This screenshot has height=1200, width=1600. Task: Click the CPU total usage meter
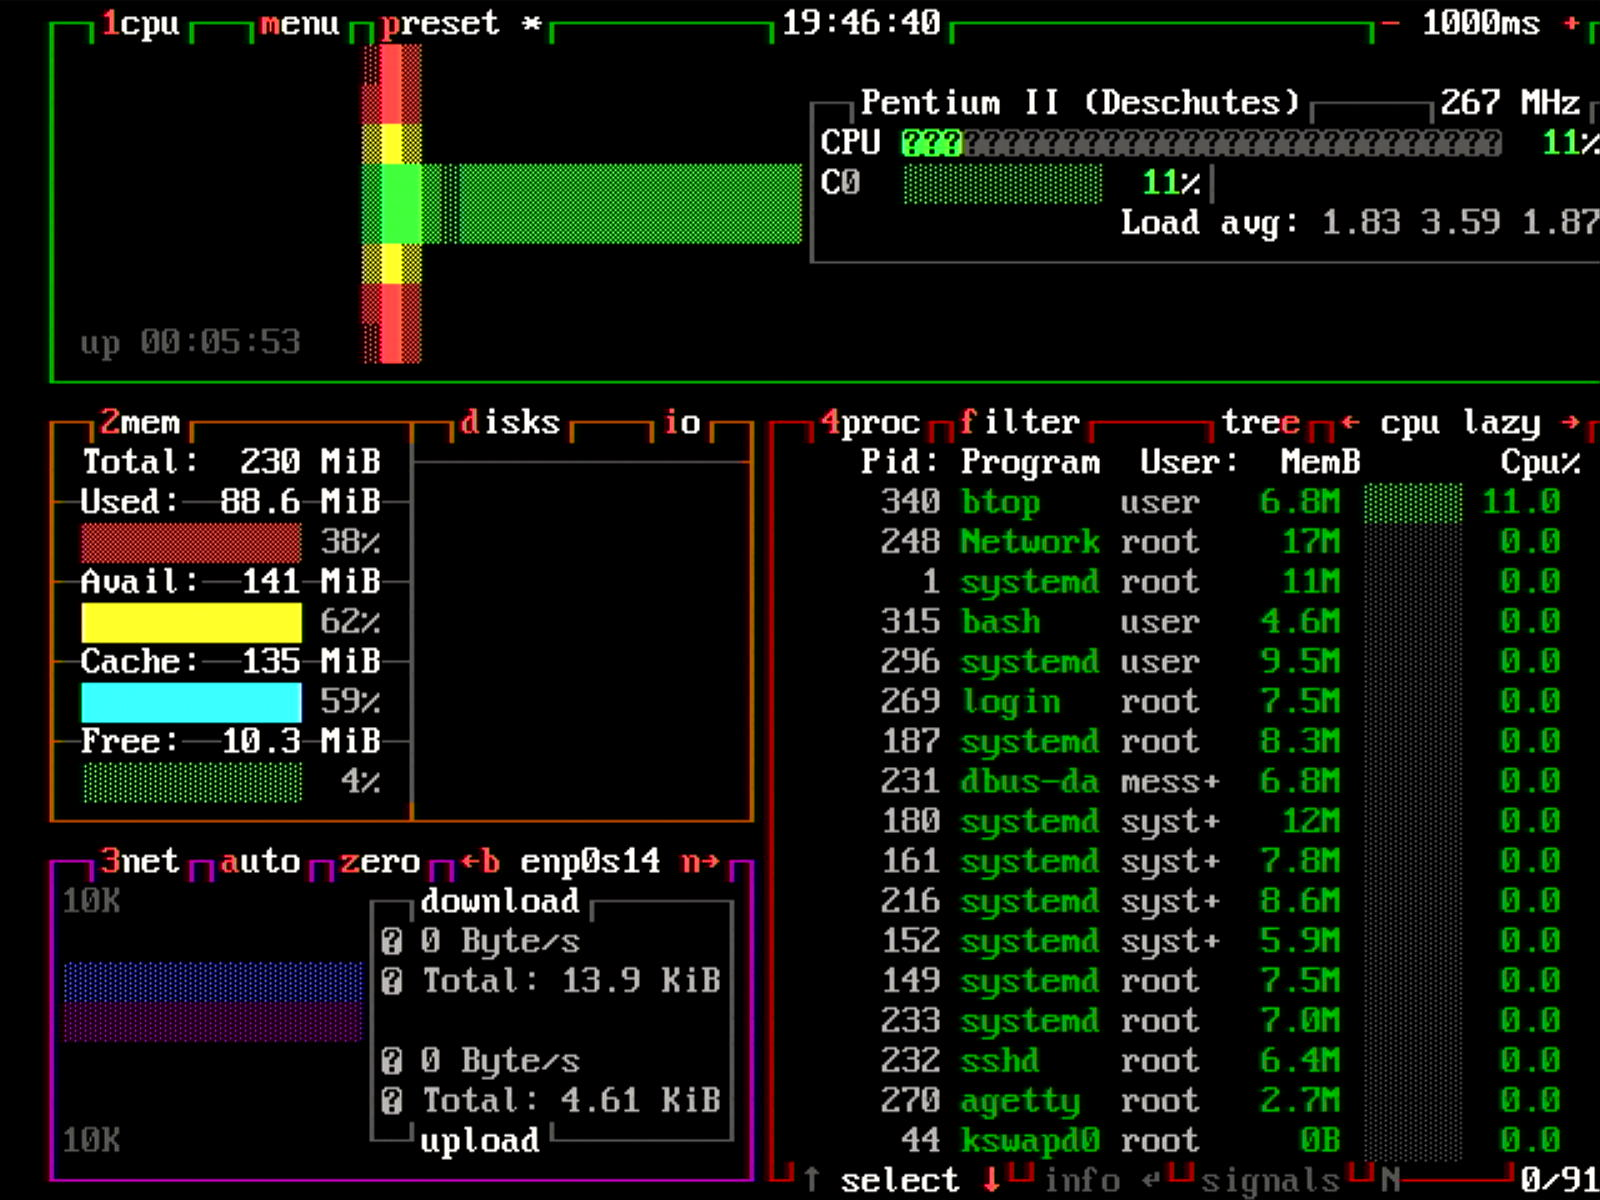click(1201, 143)
